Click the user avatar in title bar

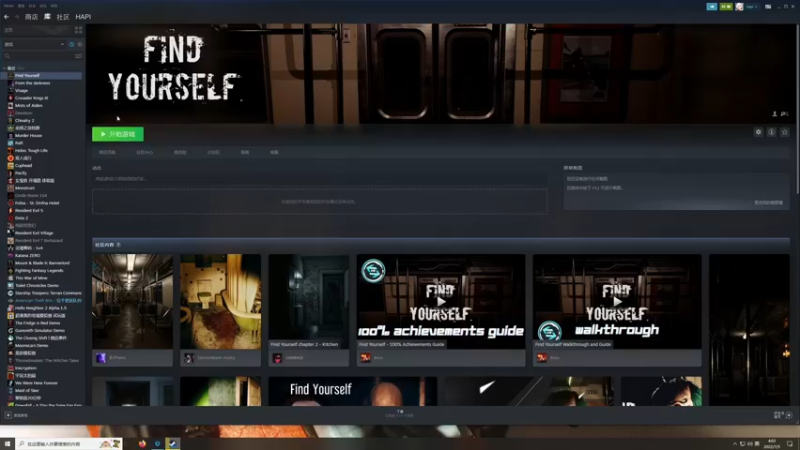click(x=739, y=7)
